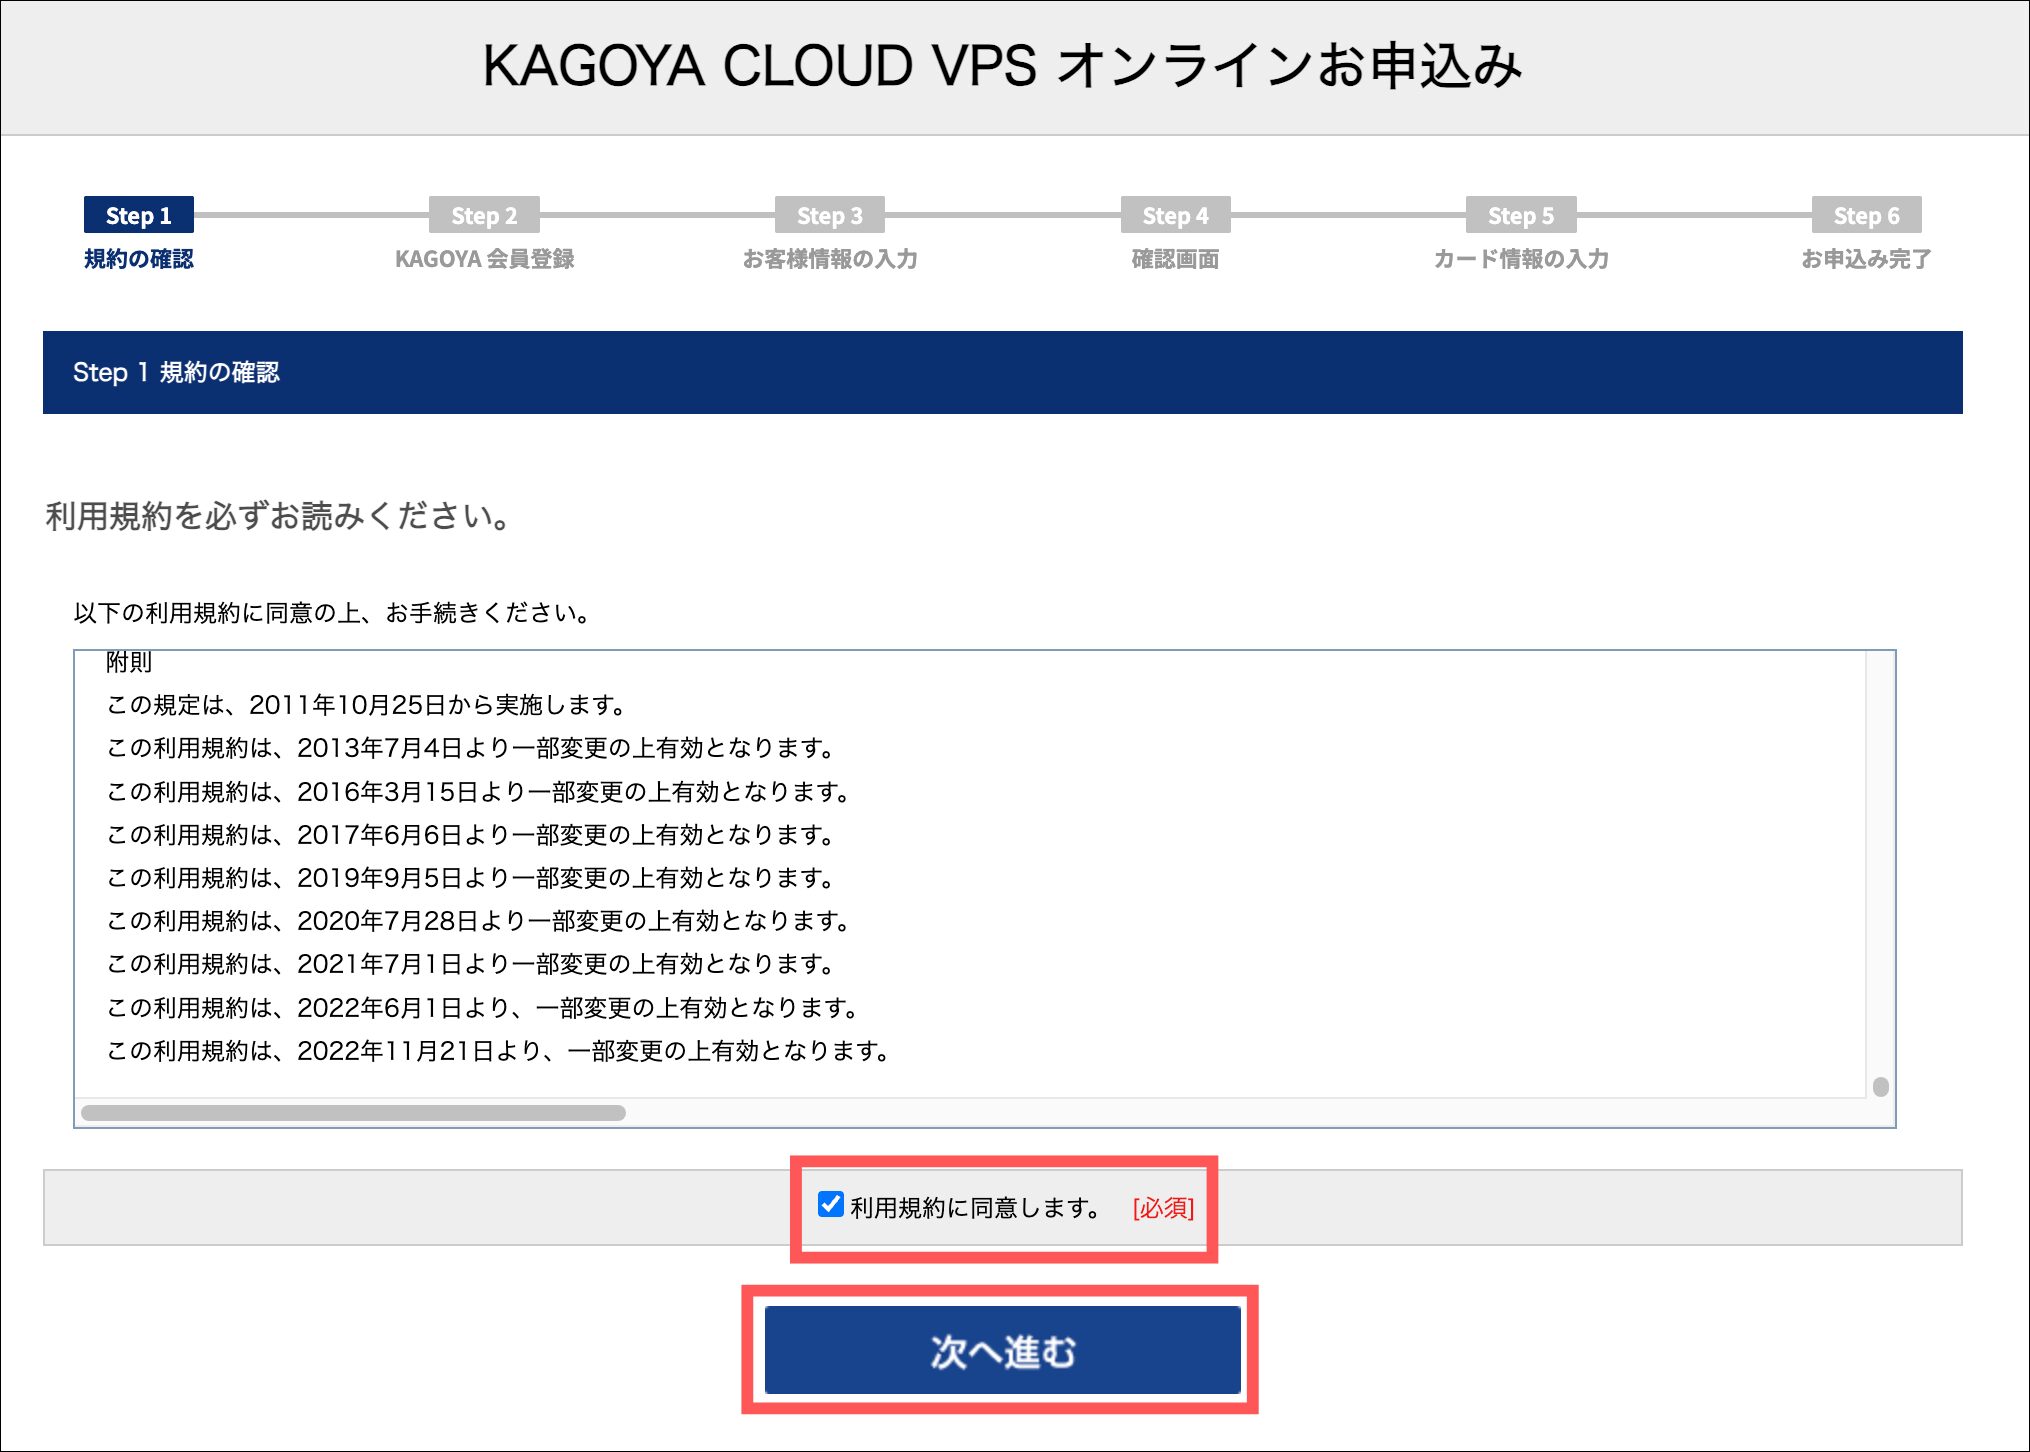Toggle the 利用規約に同意します checkbox
This screenshot has height=1452, width=2030.
point(830,1205)
